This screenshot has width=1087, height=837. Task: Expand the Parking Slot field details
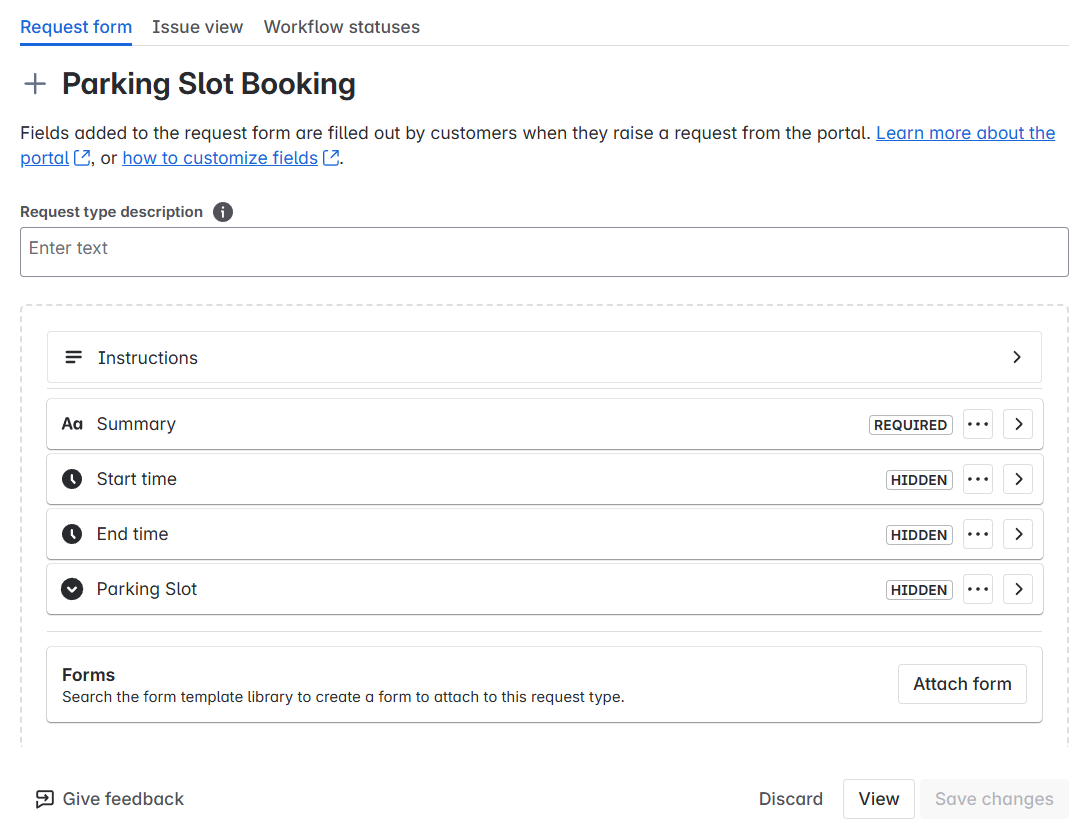[x=1018, y=589]
